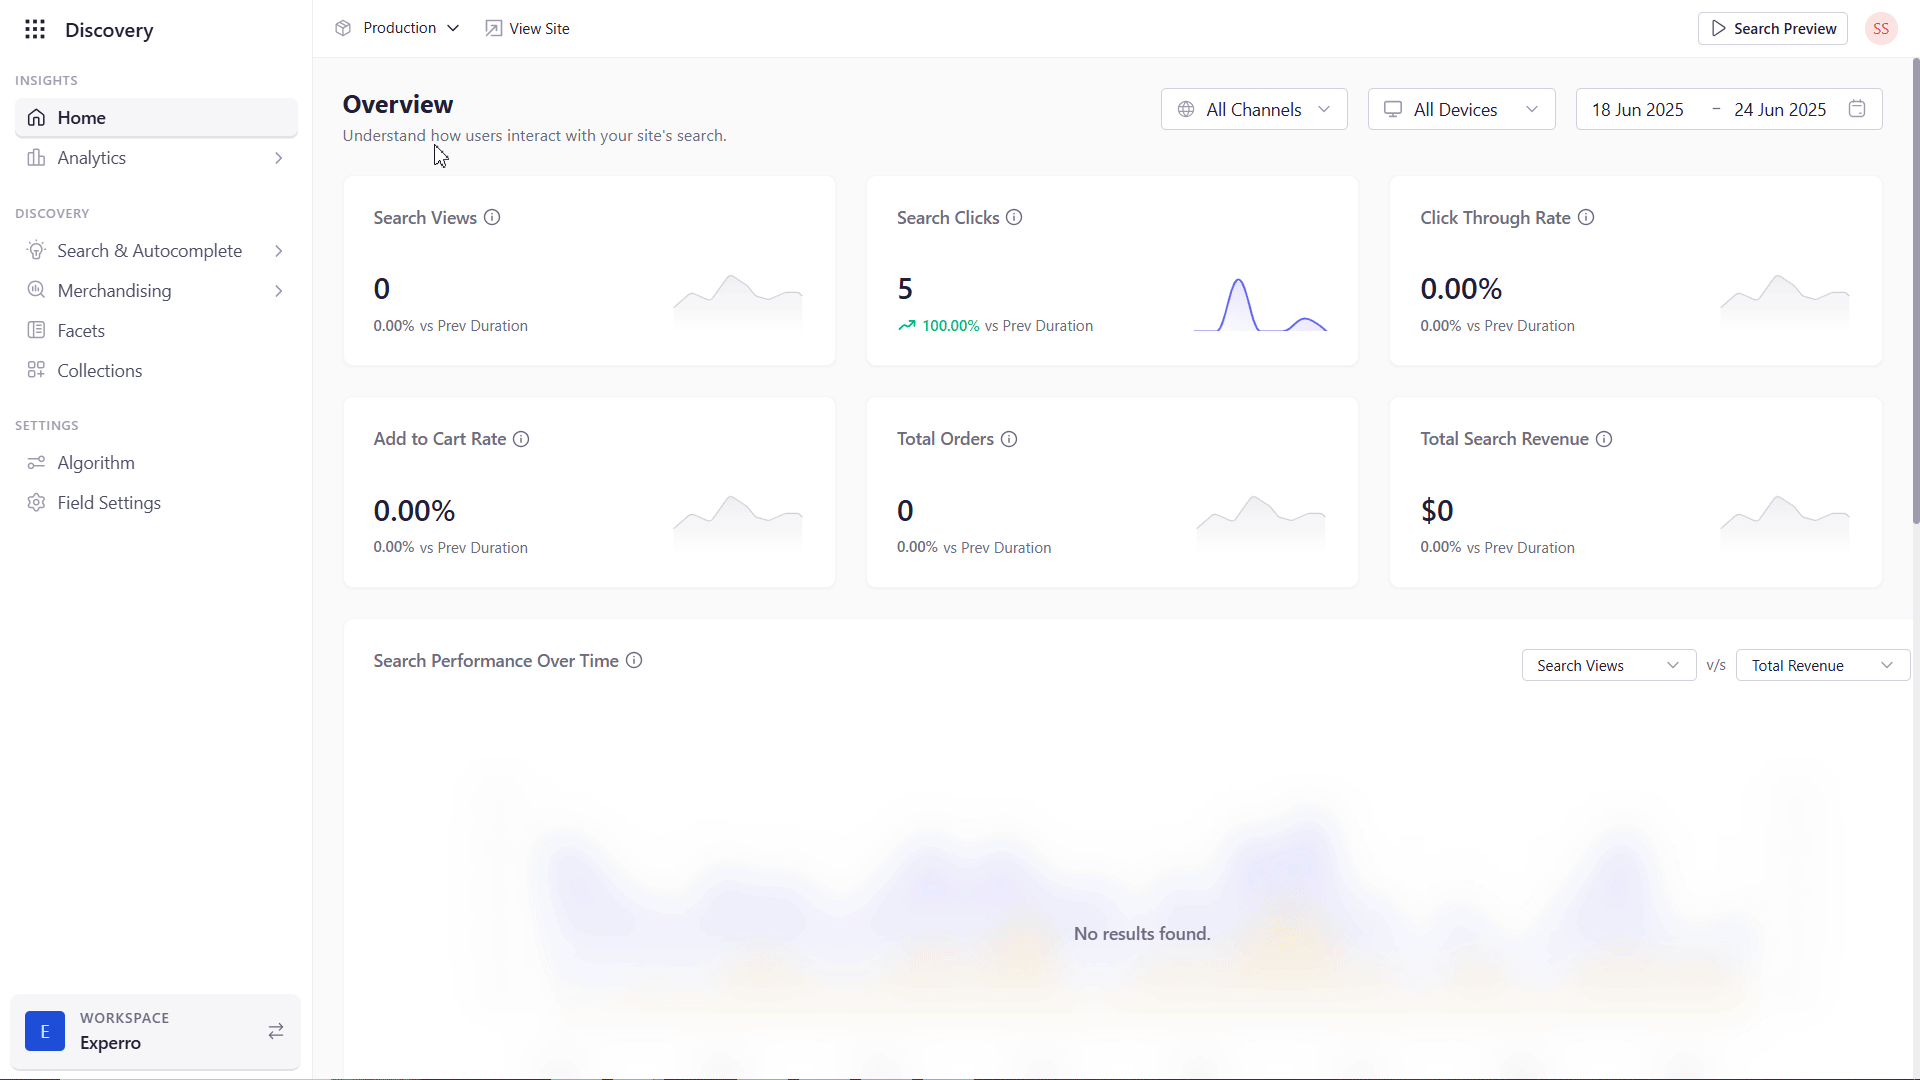Image resolution: width=1920 pixels, height=1080 pixels.
Task: Click the View Site link
Action: 528,29
